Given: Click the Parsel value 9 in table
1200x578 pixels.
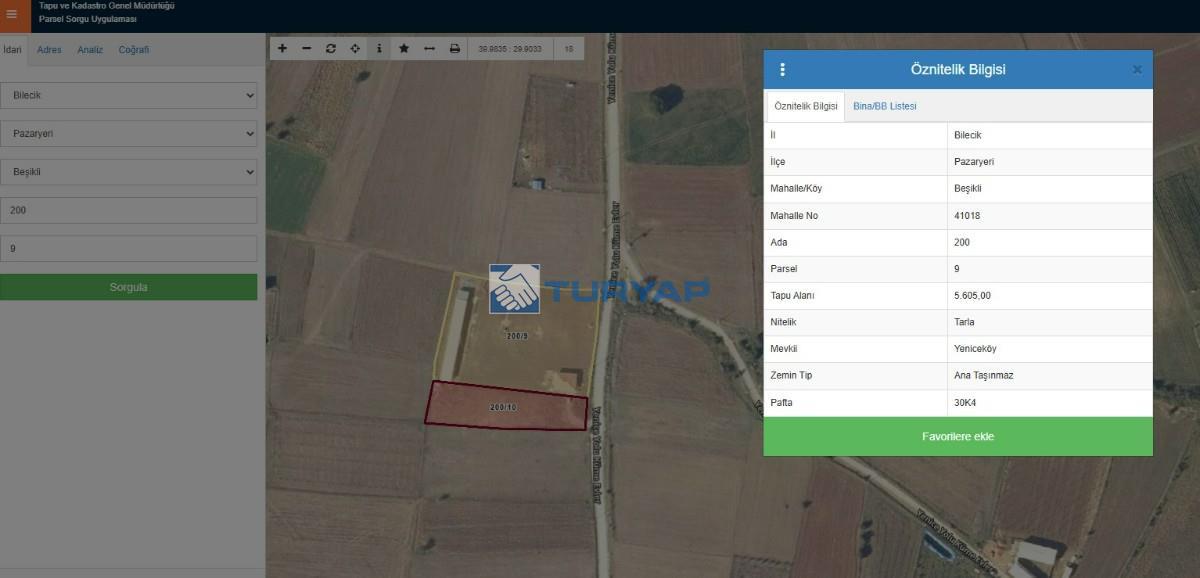Looking at the screenshot, I should click(957, 269).
